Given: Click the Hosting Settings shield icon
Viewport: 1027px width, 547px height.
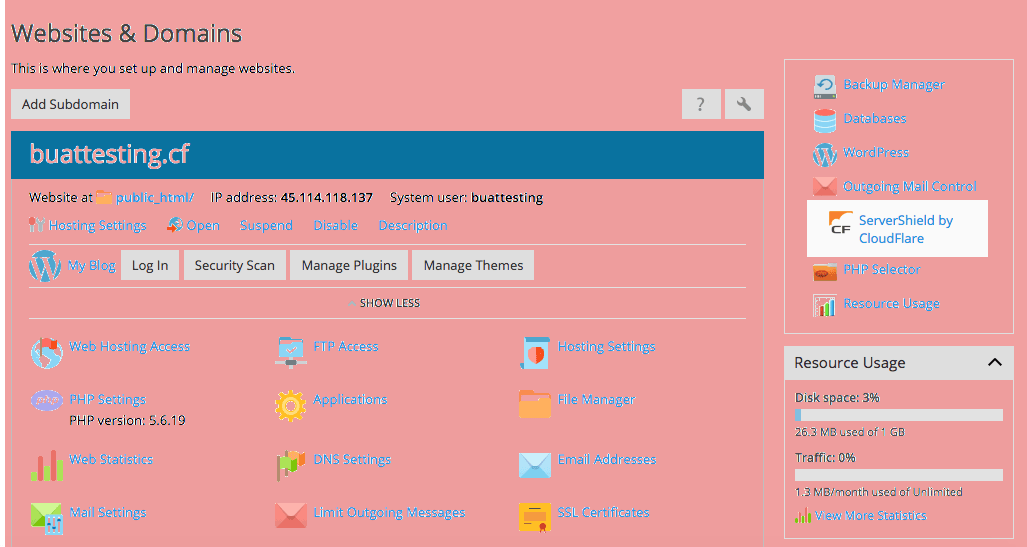Looking at the screenshot, I should (535, 352).
